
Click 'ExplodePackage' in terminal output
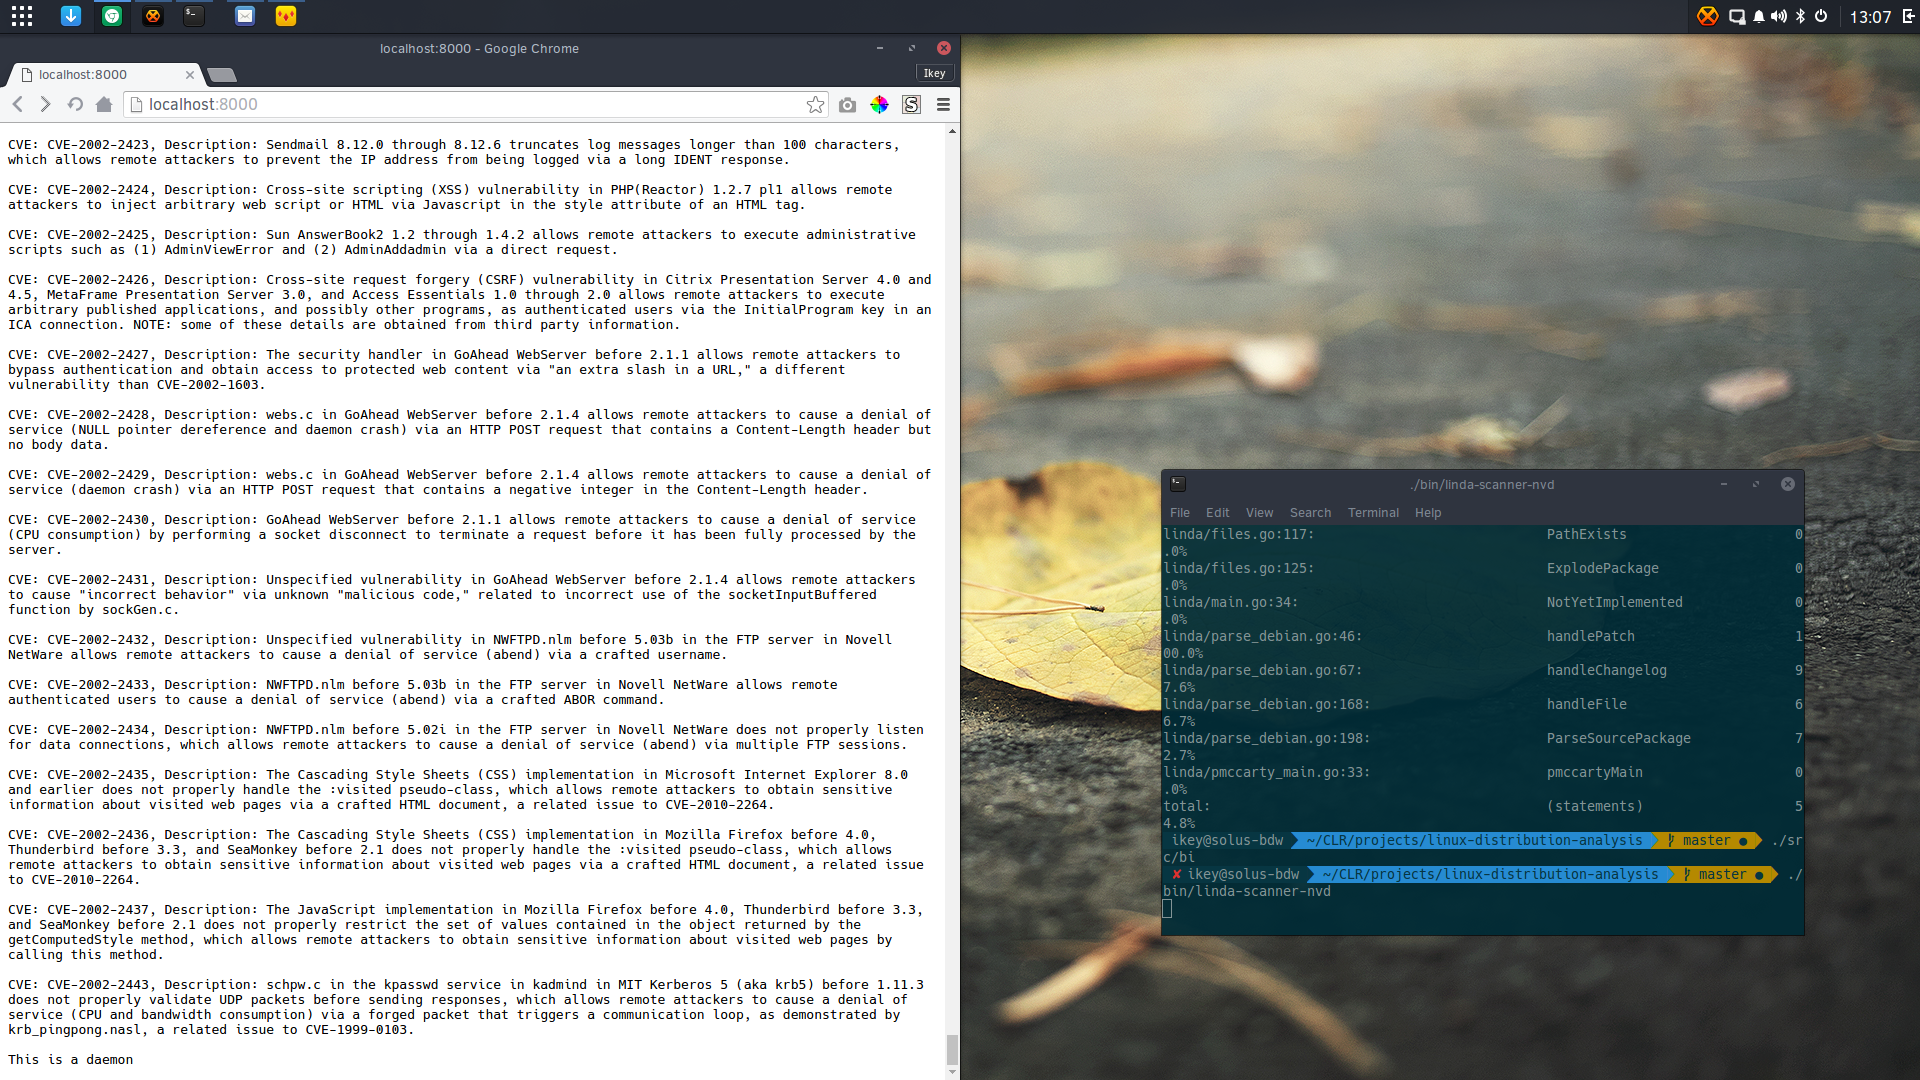coord(1603,568)
